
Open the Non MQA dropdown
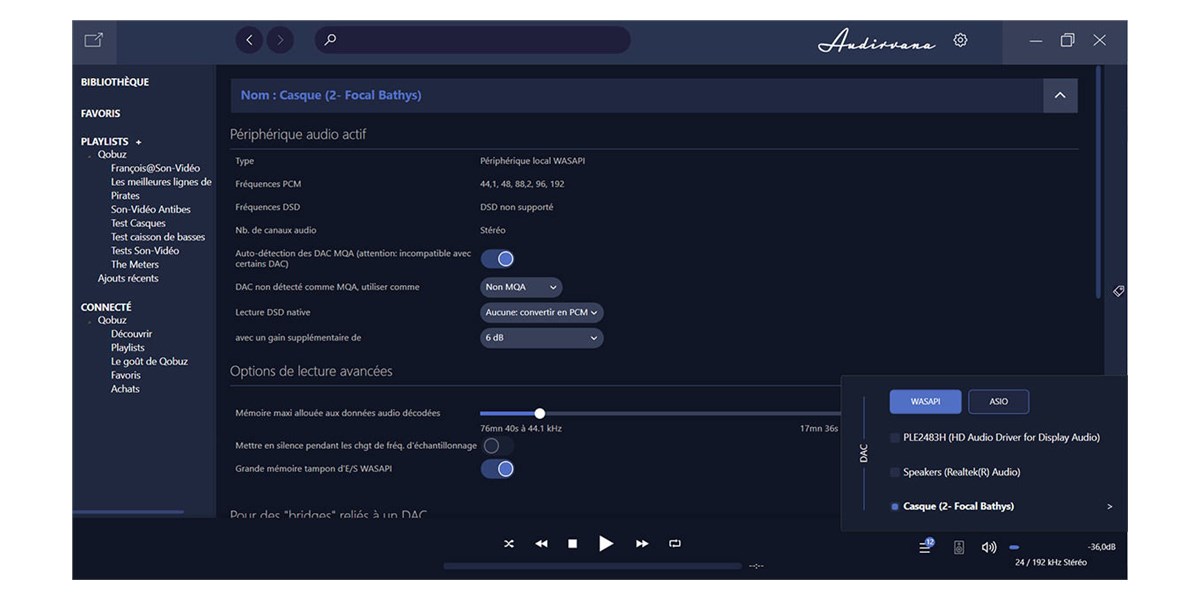(x=521, y=287)
